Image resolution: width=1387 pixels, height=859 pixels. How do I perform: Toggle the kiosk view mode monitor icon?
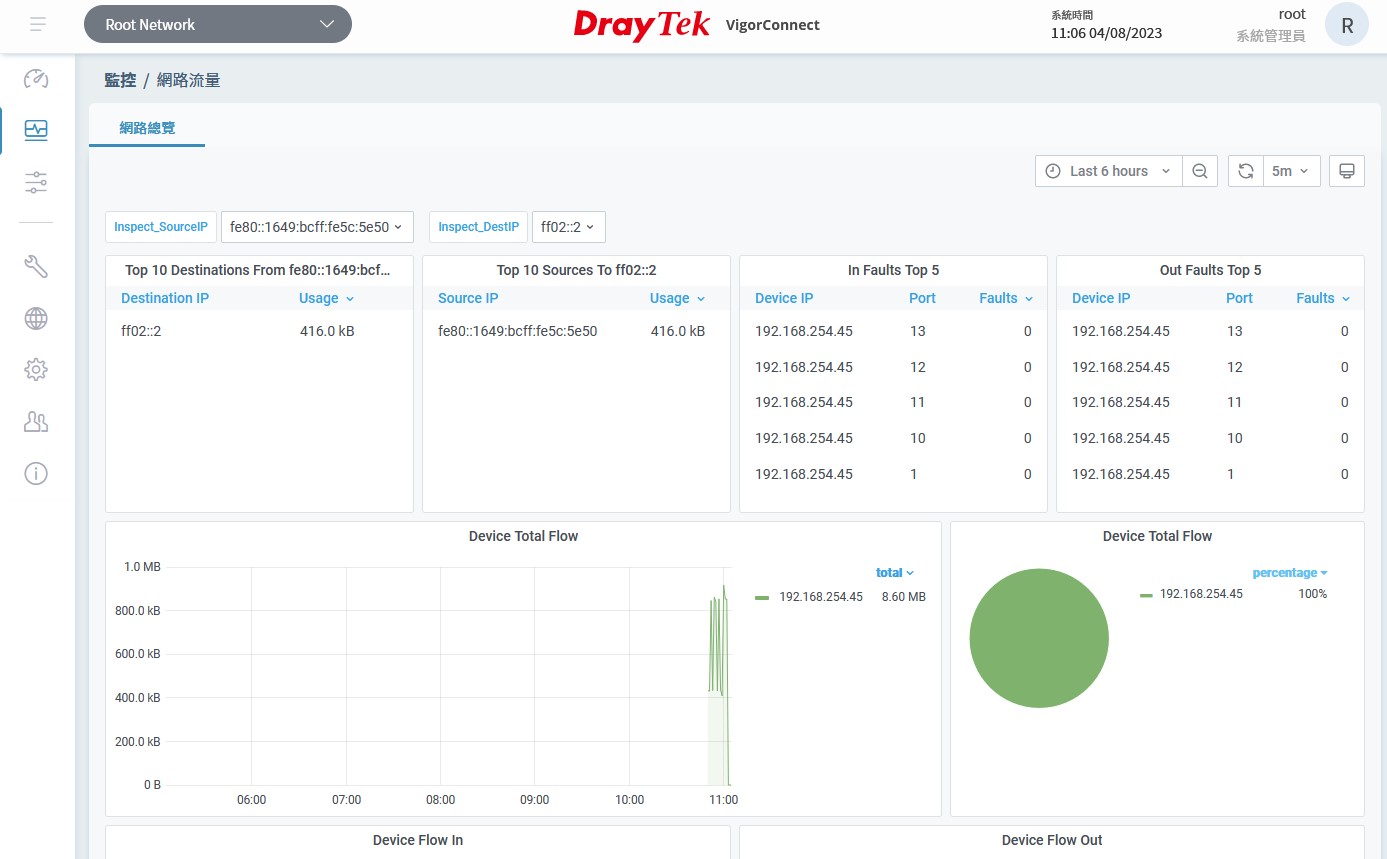click(1347, 171)
